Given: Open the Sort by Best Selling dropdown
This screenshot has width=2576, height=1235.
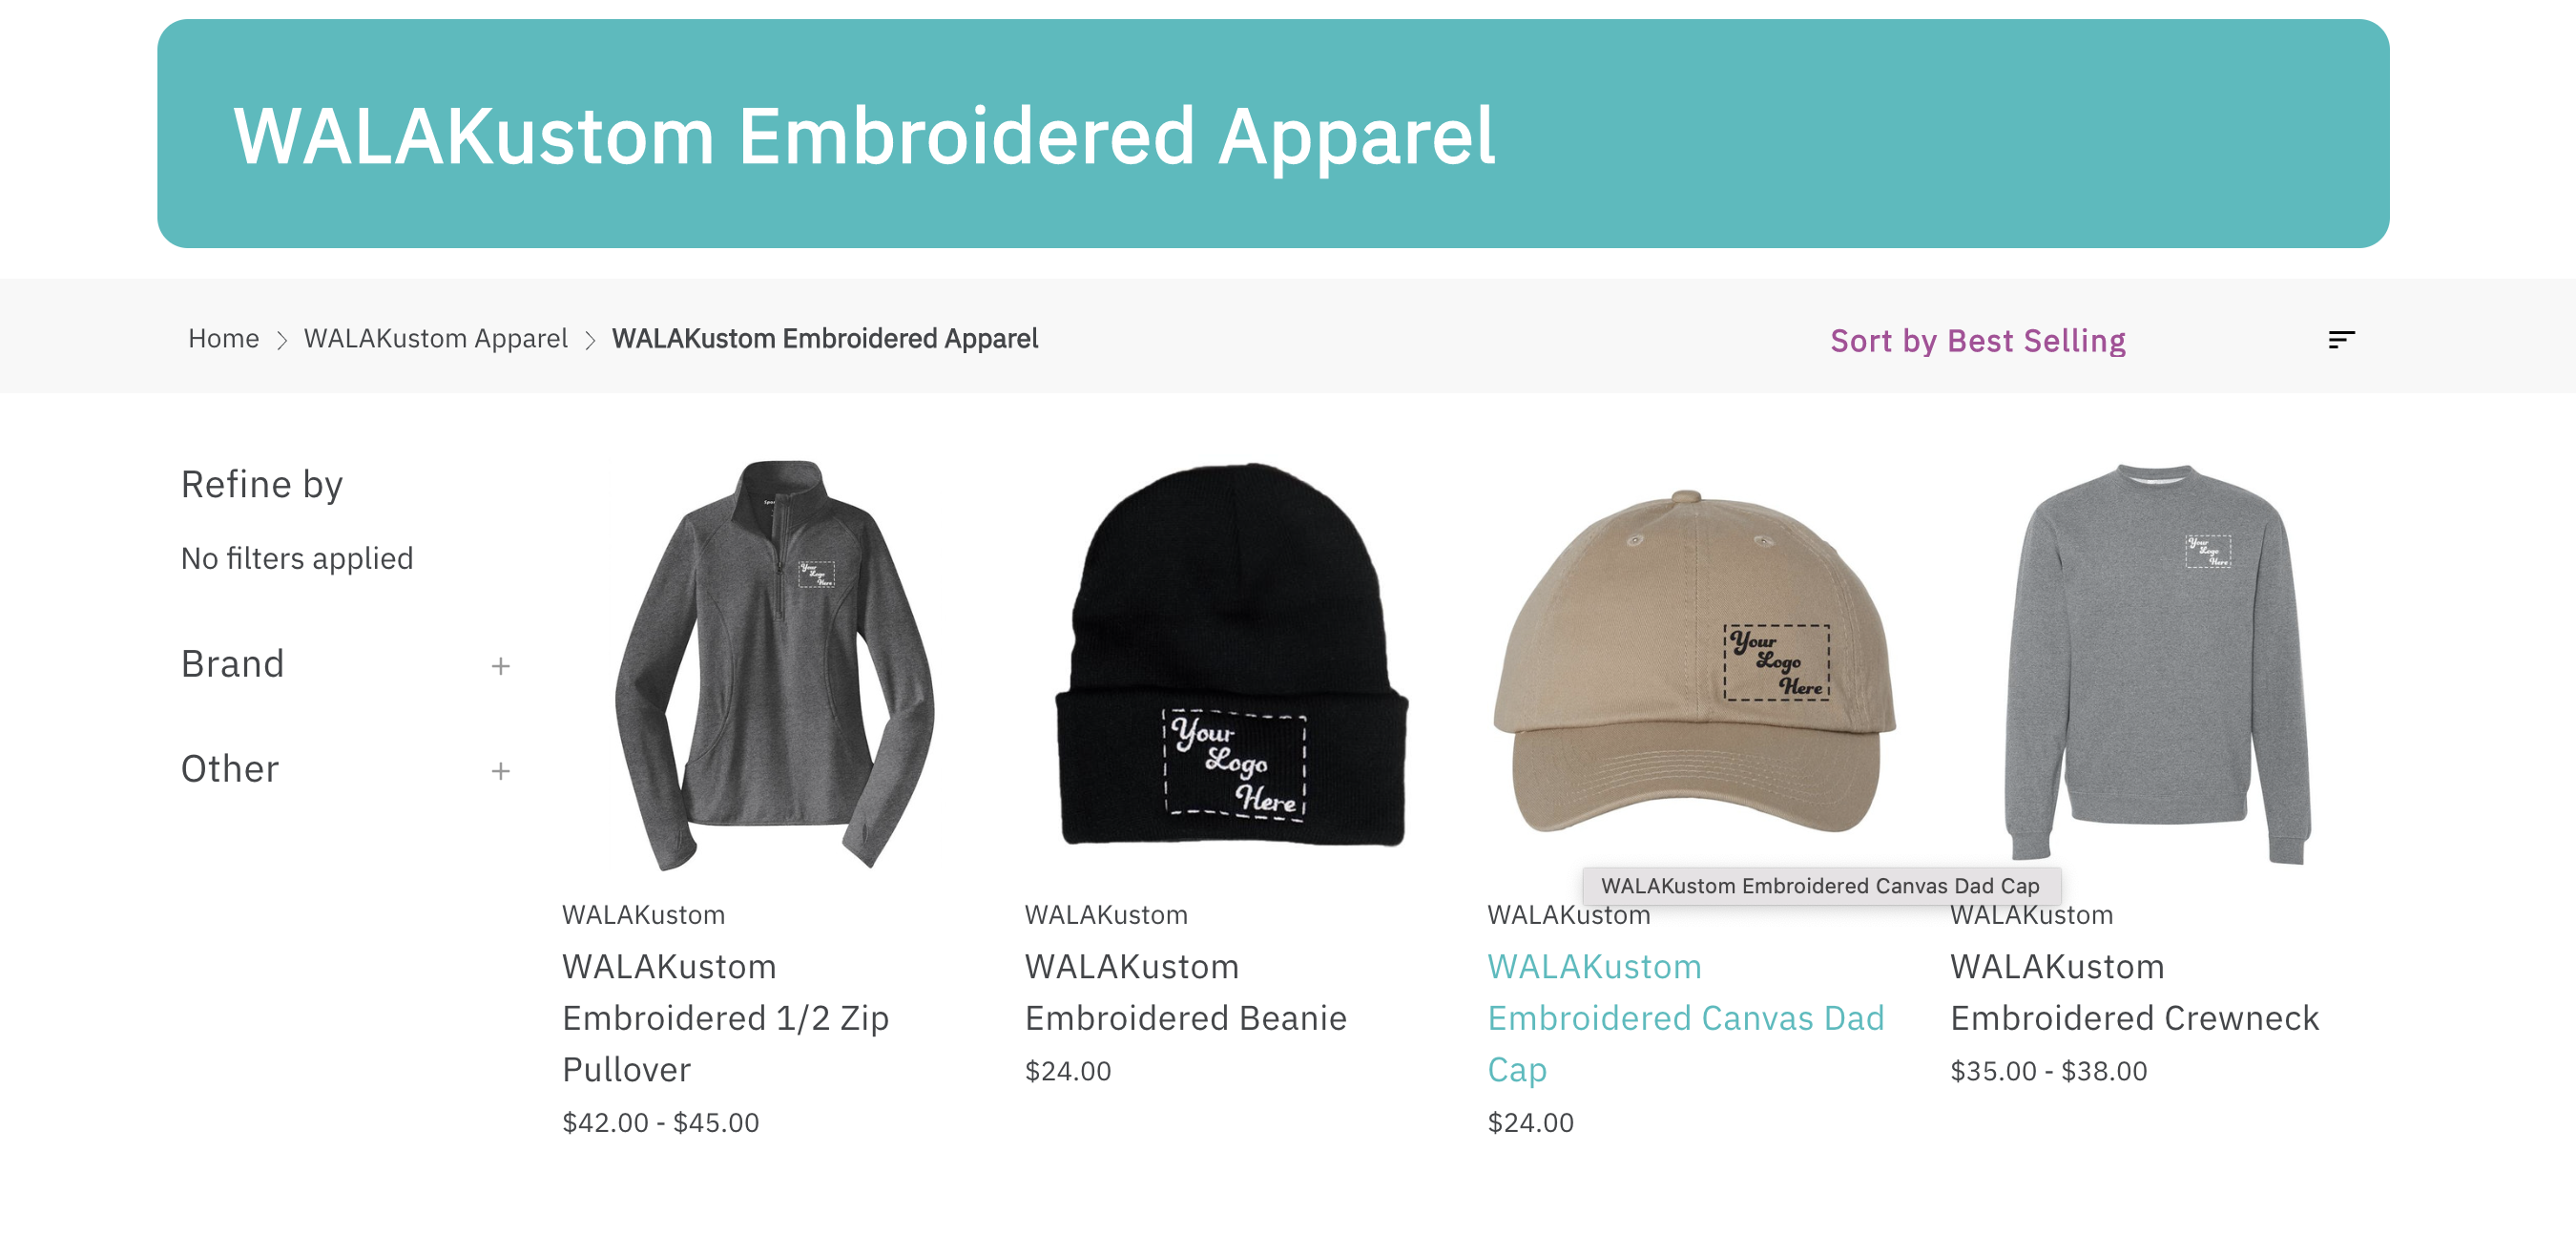Looking at the screenshot, I should click(1978, 341).
